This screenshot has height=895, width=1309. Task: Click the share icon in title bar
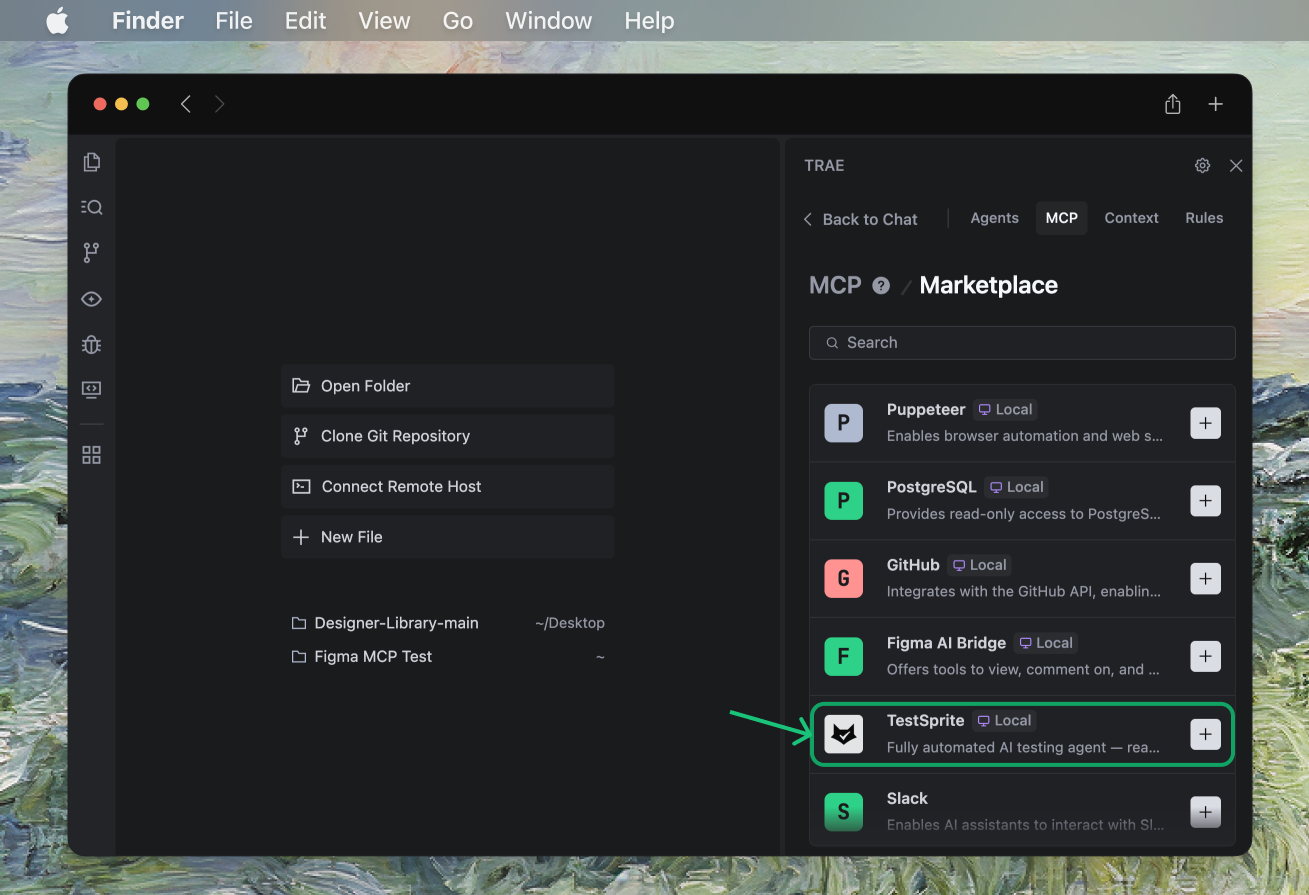point(1173,104)
